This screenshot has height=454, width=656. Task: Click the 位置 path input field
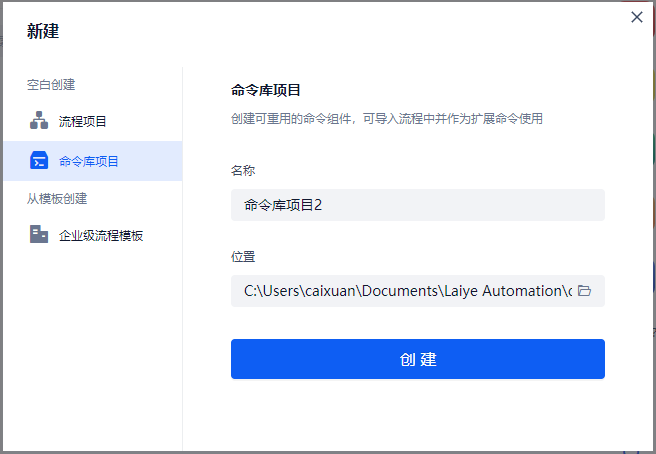point(405,291)
